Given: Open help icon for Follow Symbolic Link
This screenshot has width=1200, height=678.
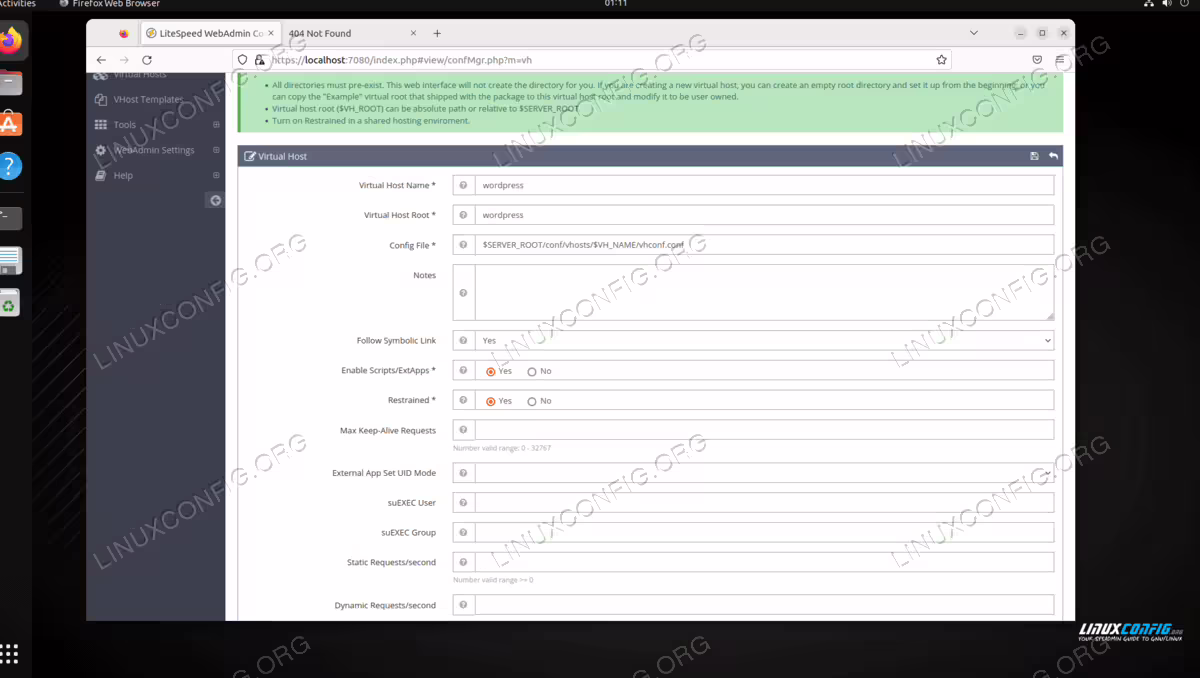Looking at the screenshot, I should 463,340.
